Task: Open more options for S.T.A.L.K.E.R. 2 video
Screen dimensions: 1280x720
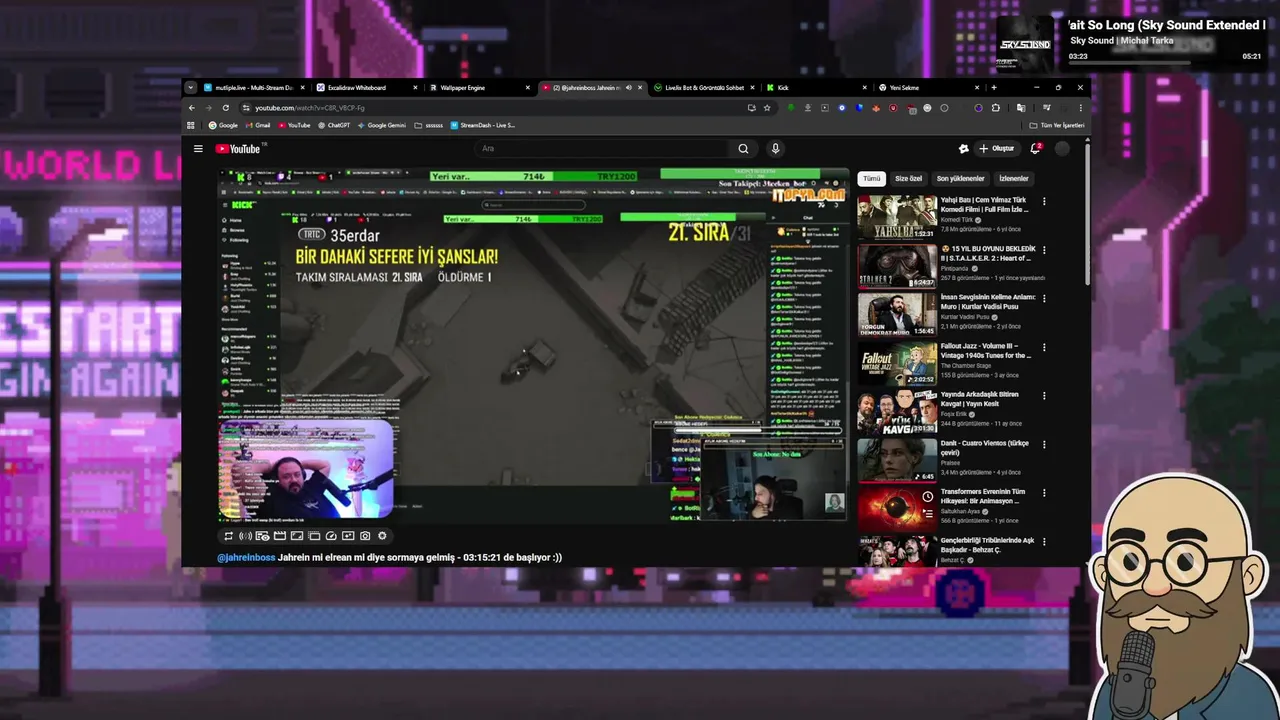Action: [1044, 250]
